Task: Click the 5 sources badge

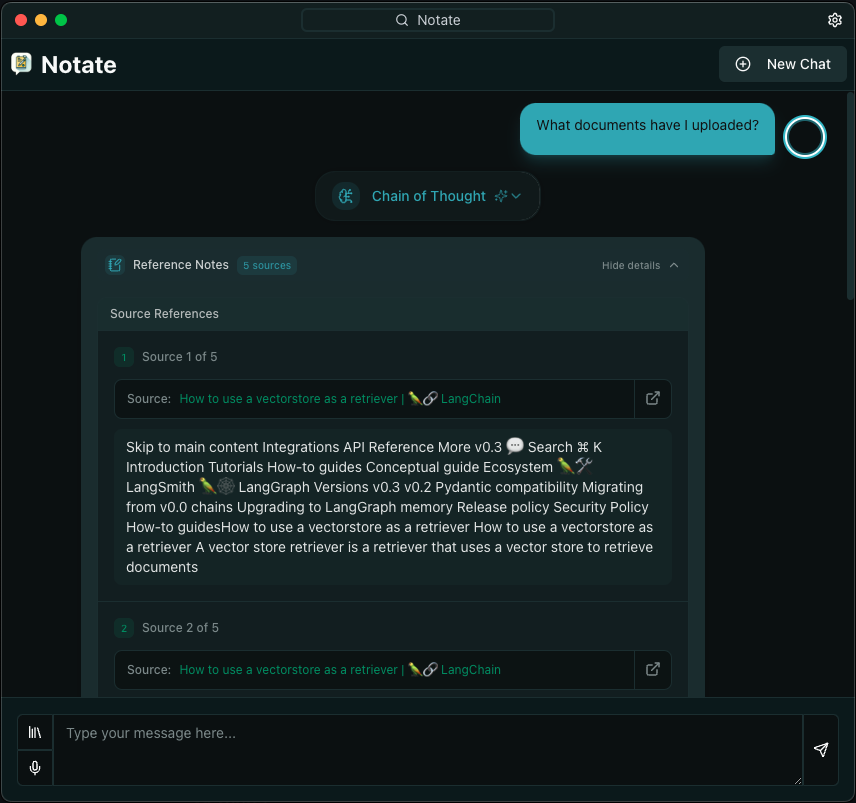Action: pyautogui.click(x=267, y=265)
